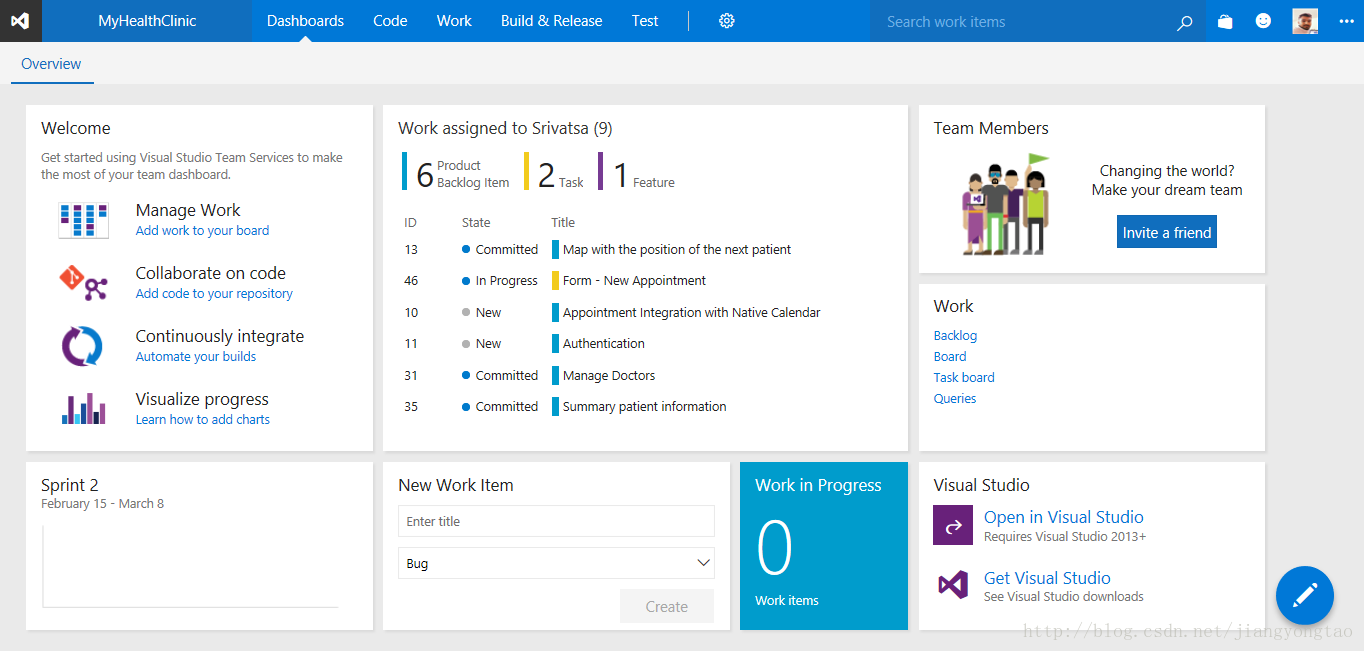
Task: Expand the Bug work item type dropdown
Action: pyautogui.click(x=556, y=563)
